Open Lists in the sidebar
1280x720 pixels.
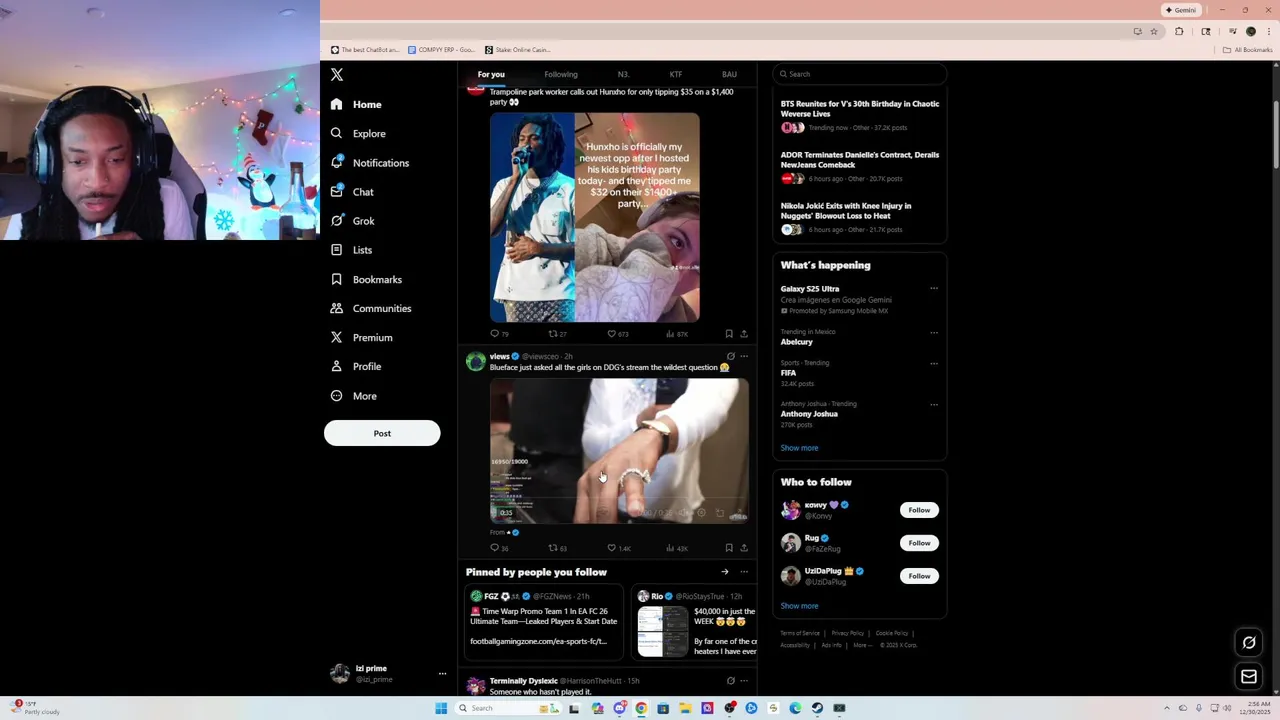[x=351, y=250]
